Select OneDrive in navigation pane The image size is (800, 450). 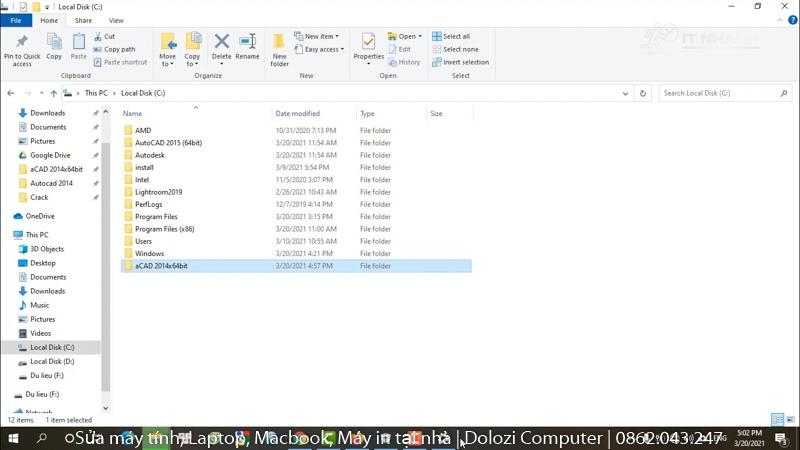coord(40,216)
